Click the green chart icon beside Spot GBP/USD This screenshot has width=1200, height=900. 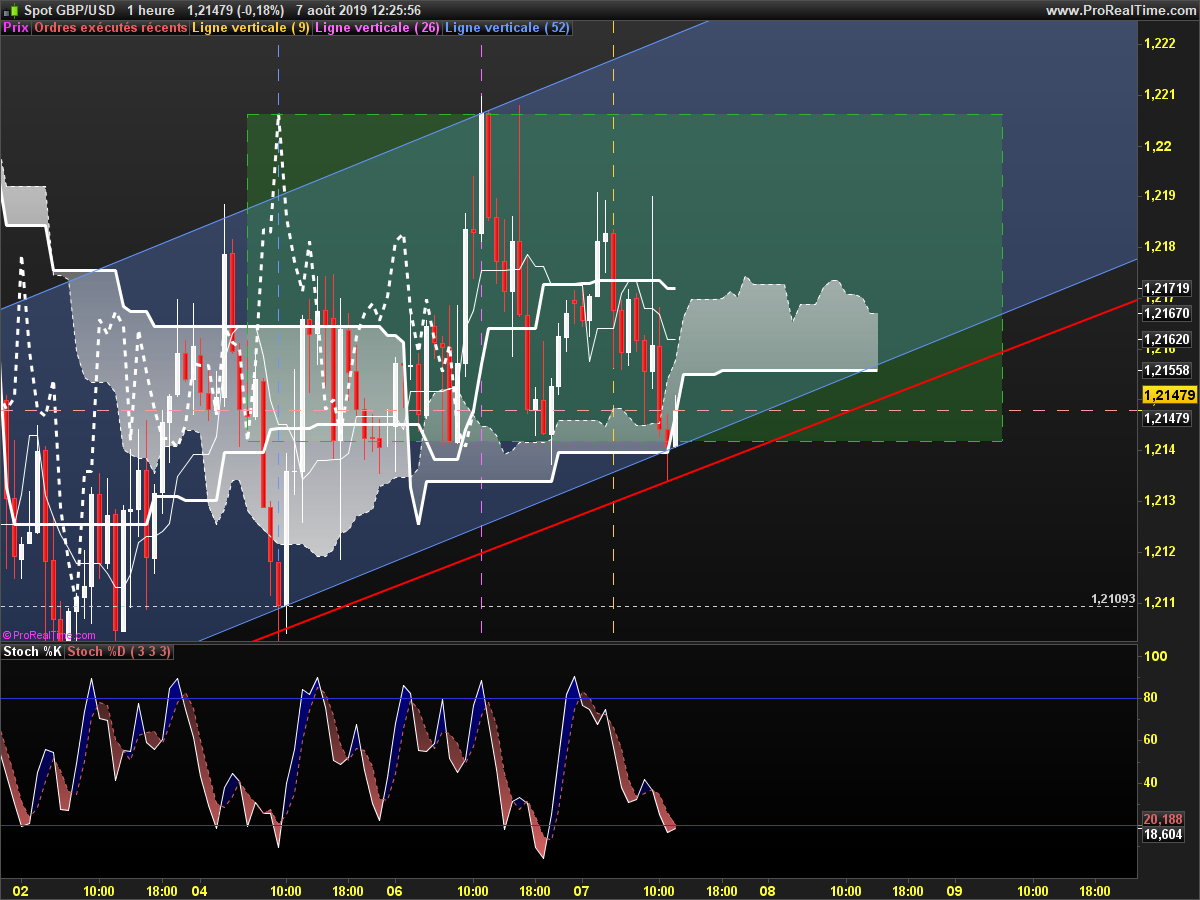point(12,10)
